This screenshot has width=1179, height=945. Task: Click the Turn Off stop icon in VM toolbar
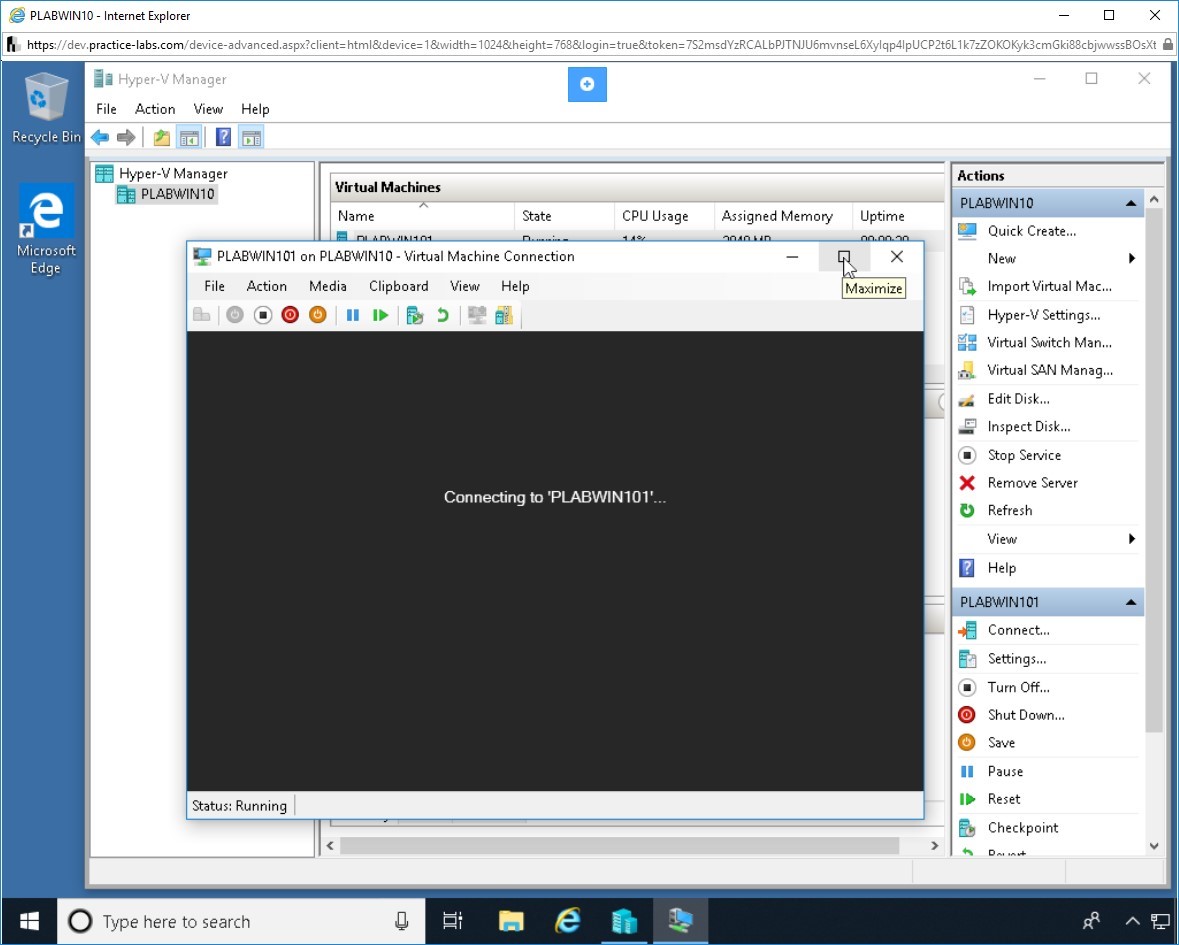pos(262,315)
